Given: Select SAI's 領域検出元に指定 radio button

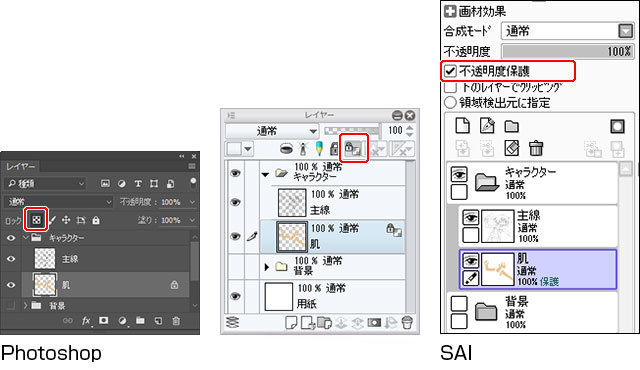Looking at the screenshot, I should [x=450, y=102].
